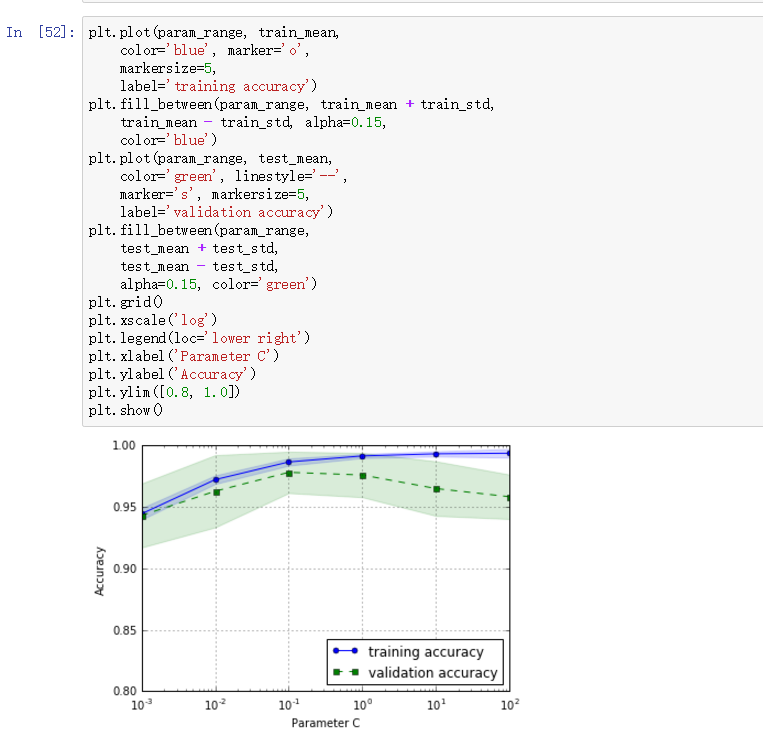The image size is (763, 738).
Task: Click the plt.plot(param_range, test_mean line
Action: 210,159
